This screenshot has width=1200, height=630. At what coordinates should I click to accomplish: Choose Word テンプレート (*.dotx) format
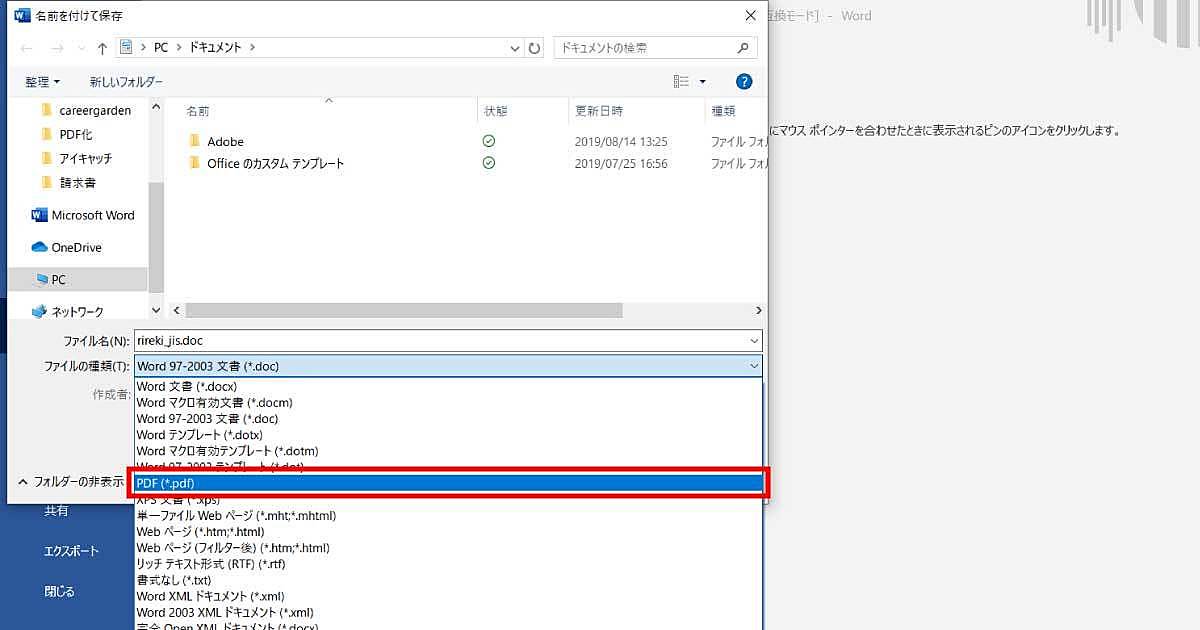(x=448, y=435)
